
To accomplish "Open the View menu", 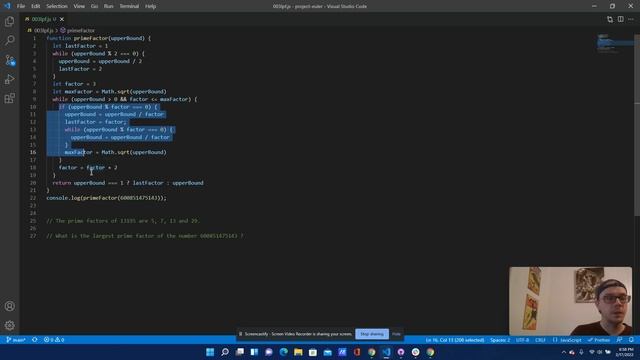I will [x=79, y=6].
